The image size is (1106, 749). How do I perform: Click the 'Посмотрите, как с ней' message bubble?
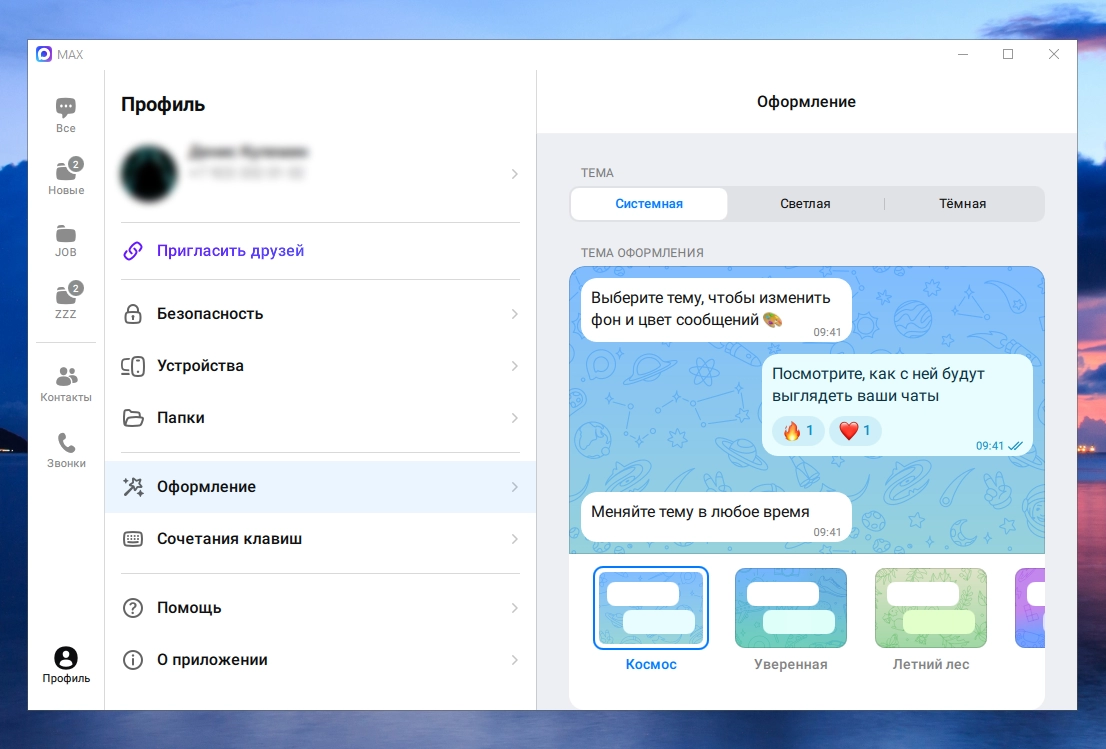[x=897, y=405]
